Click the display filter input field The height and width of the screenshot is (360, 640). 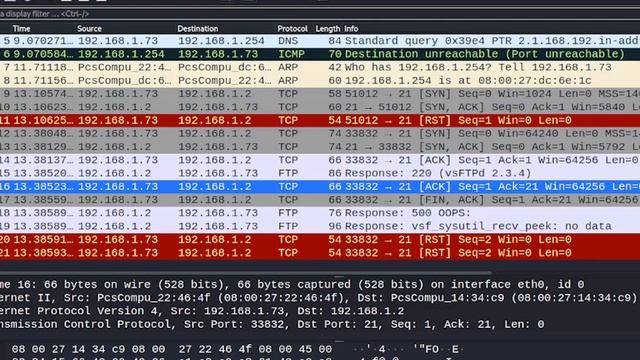(320, 13)
